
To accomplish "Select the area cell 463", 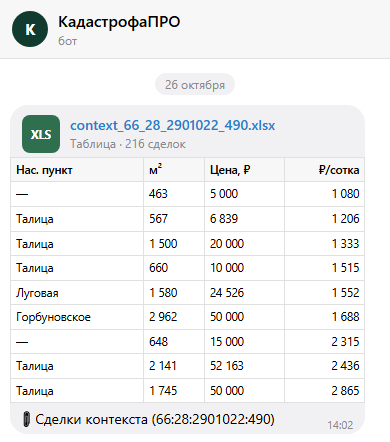I will (174, 194).
